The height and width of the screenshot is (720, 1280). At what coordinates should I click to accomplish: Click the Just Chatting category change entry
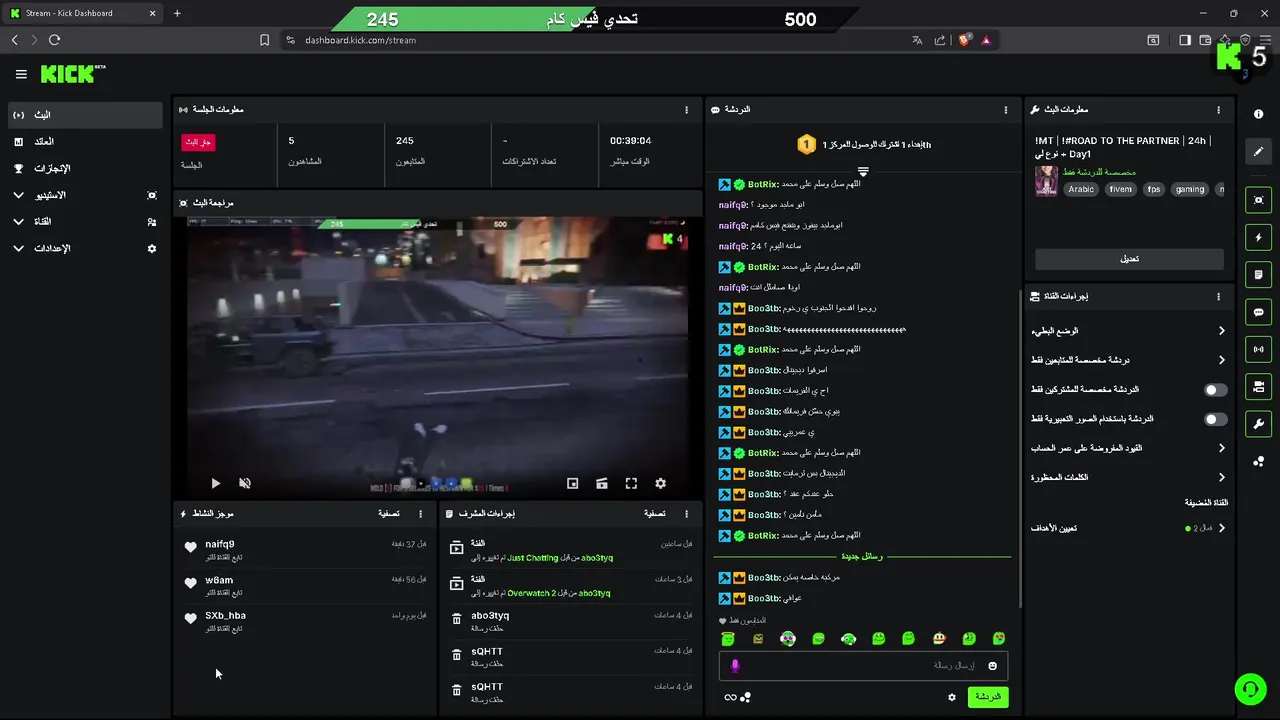click(x=570, y=548)
